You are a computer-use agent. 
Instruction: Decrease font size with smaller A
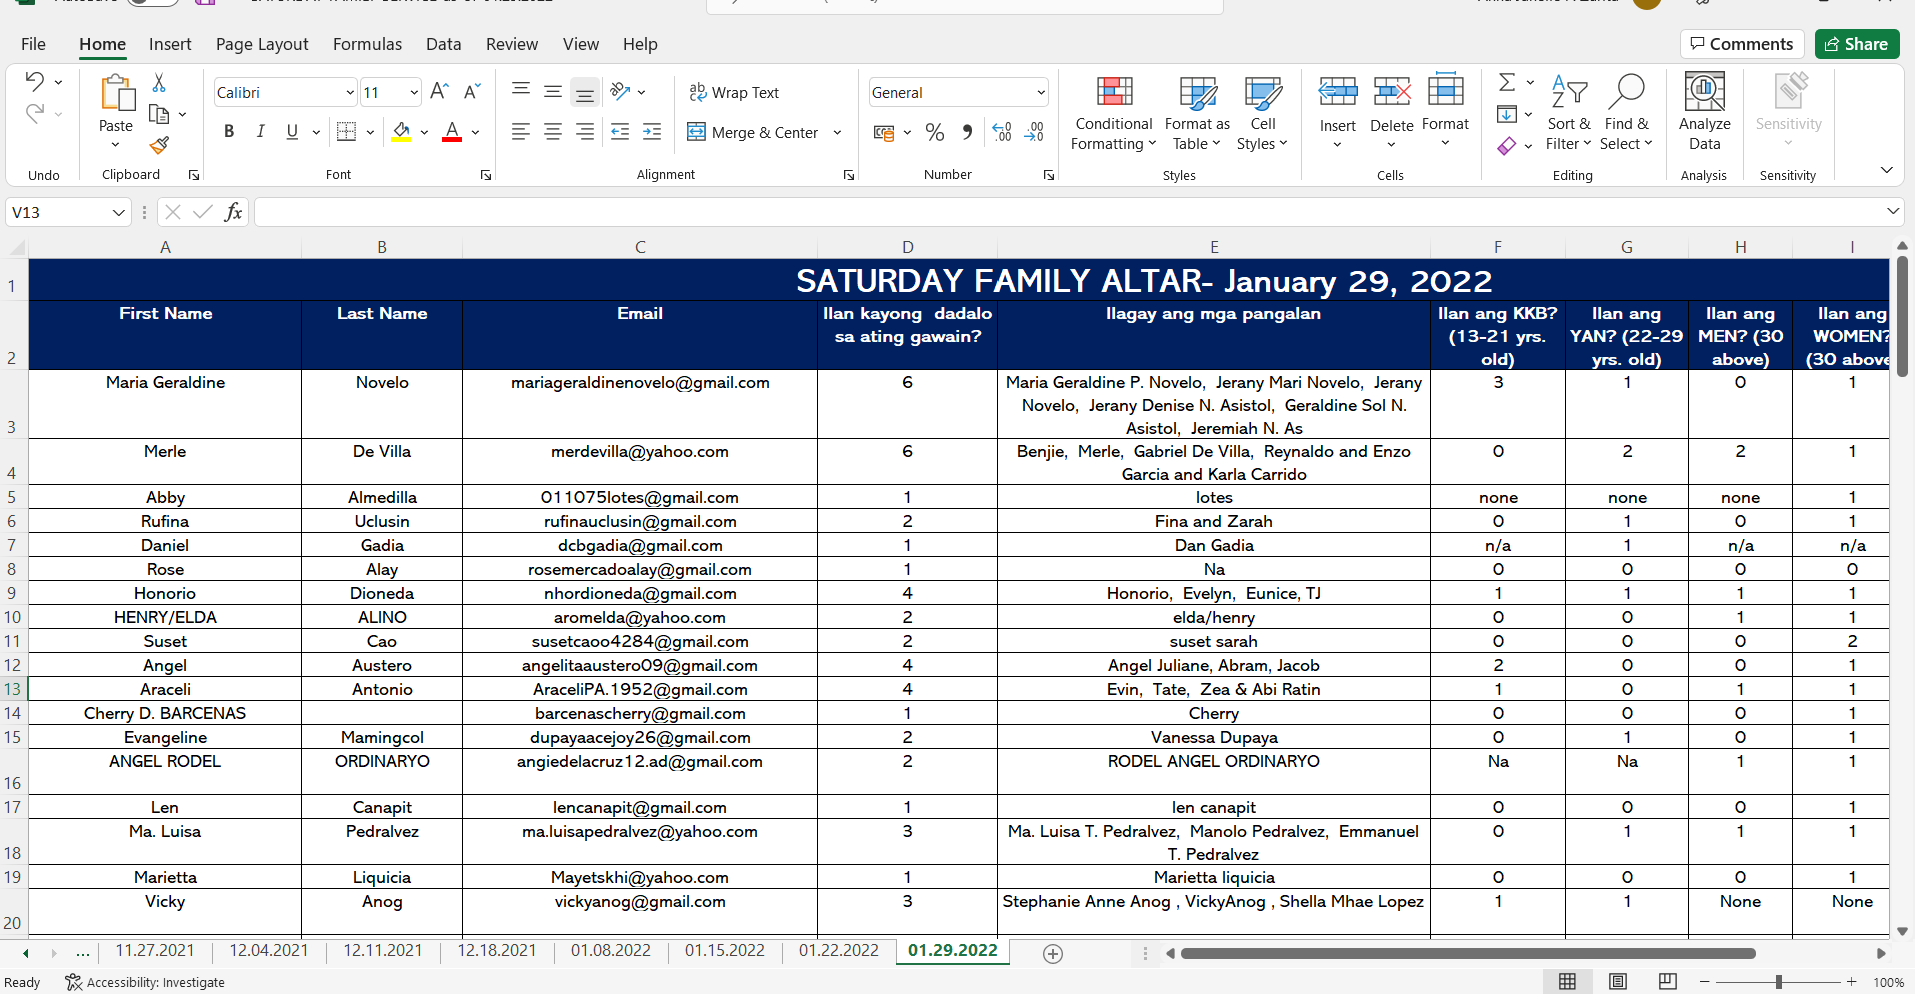click(x=473, y=92)
